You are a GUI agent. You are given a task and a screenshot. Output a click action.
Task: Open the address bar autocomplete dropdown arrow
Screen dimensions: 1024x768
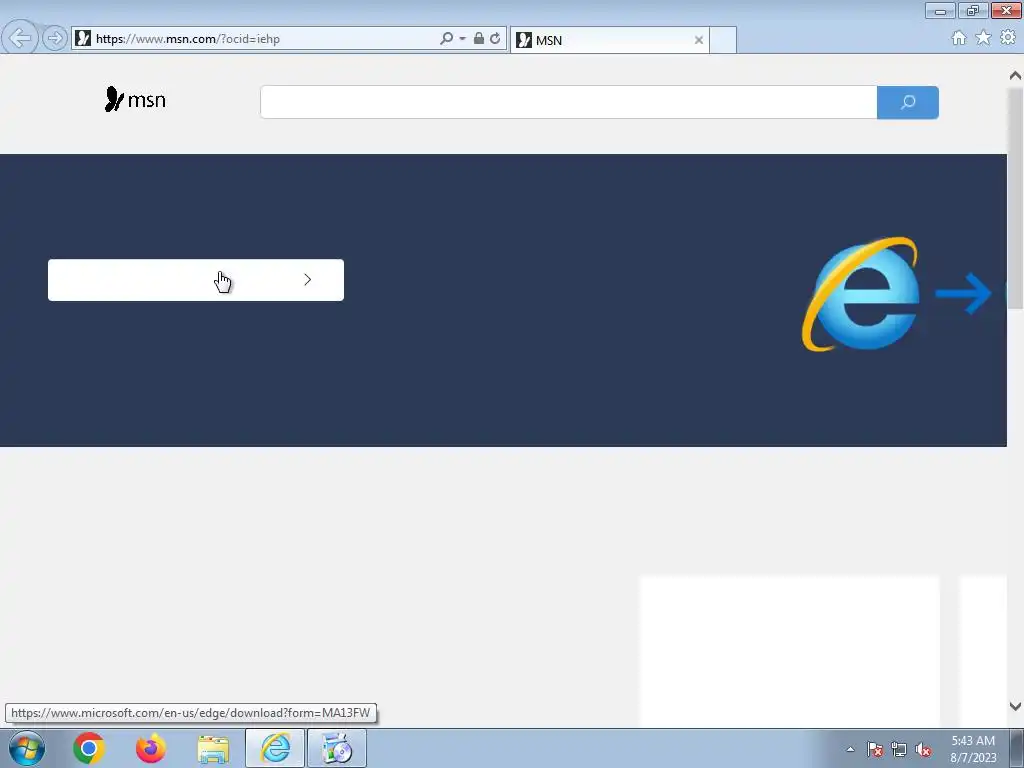462,39
